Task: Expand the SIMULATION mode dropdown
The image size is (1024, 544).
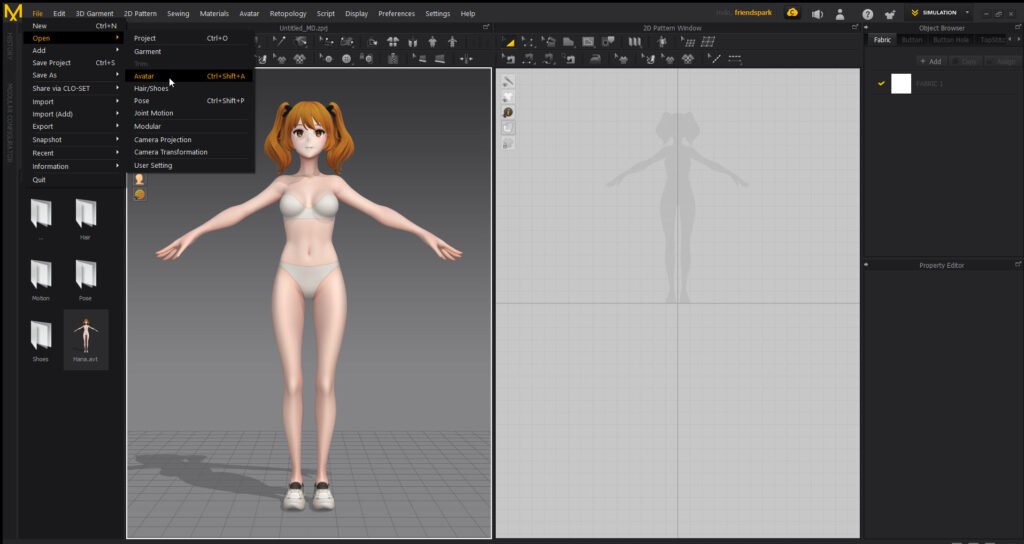Action: [x=967, y=13]
